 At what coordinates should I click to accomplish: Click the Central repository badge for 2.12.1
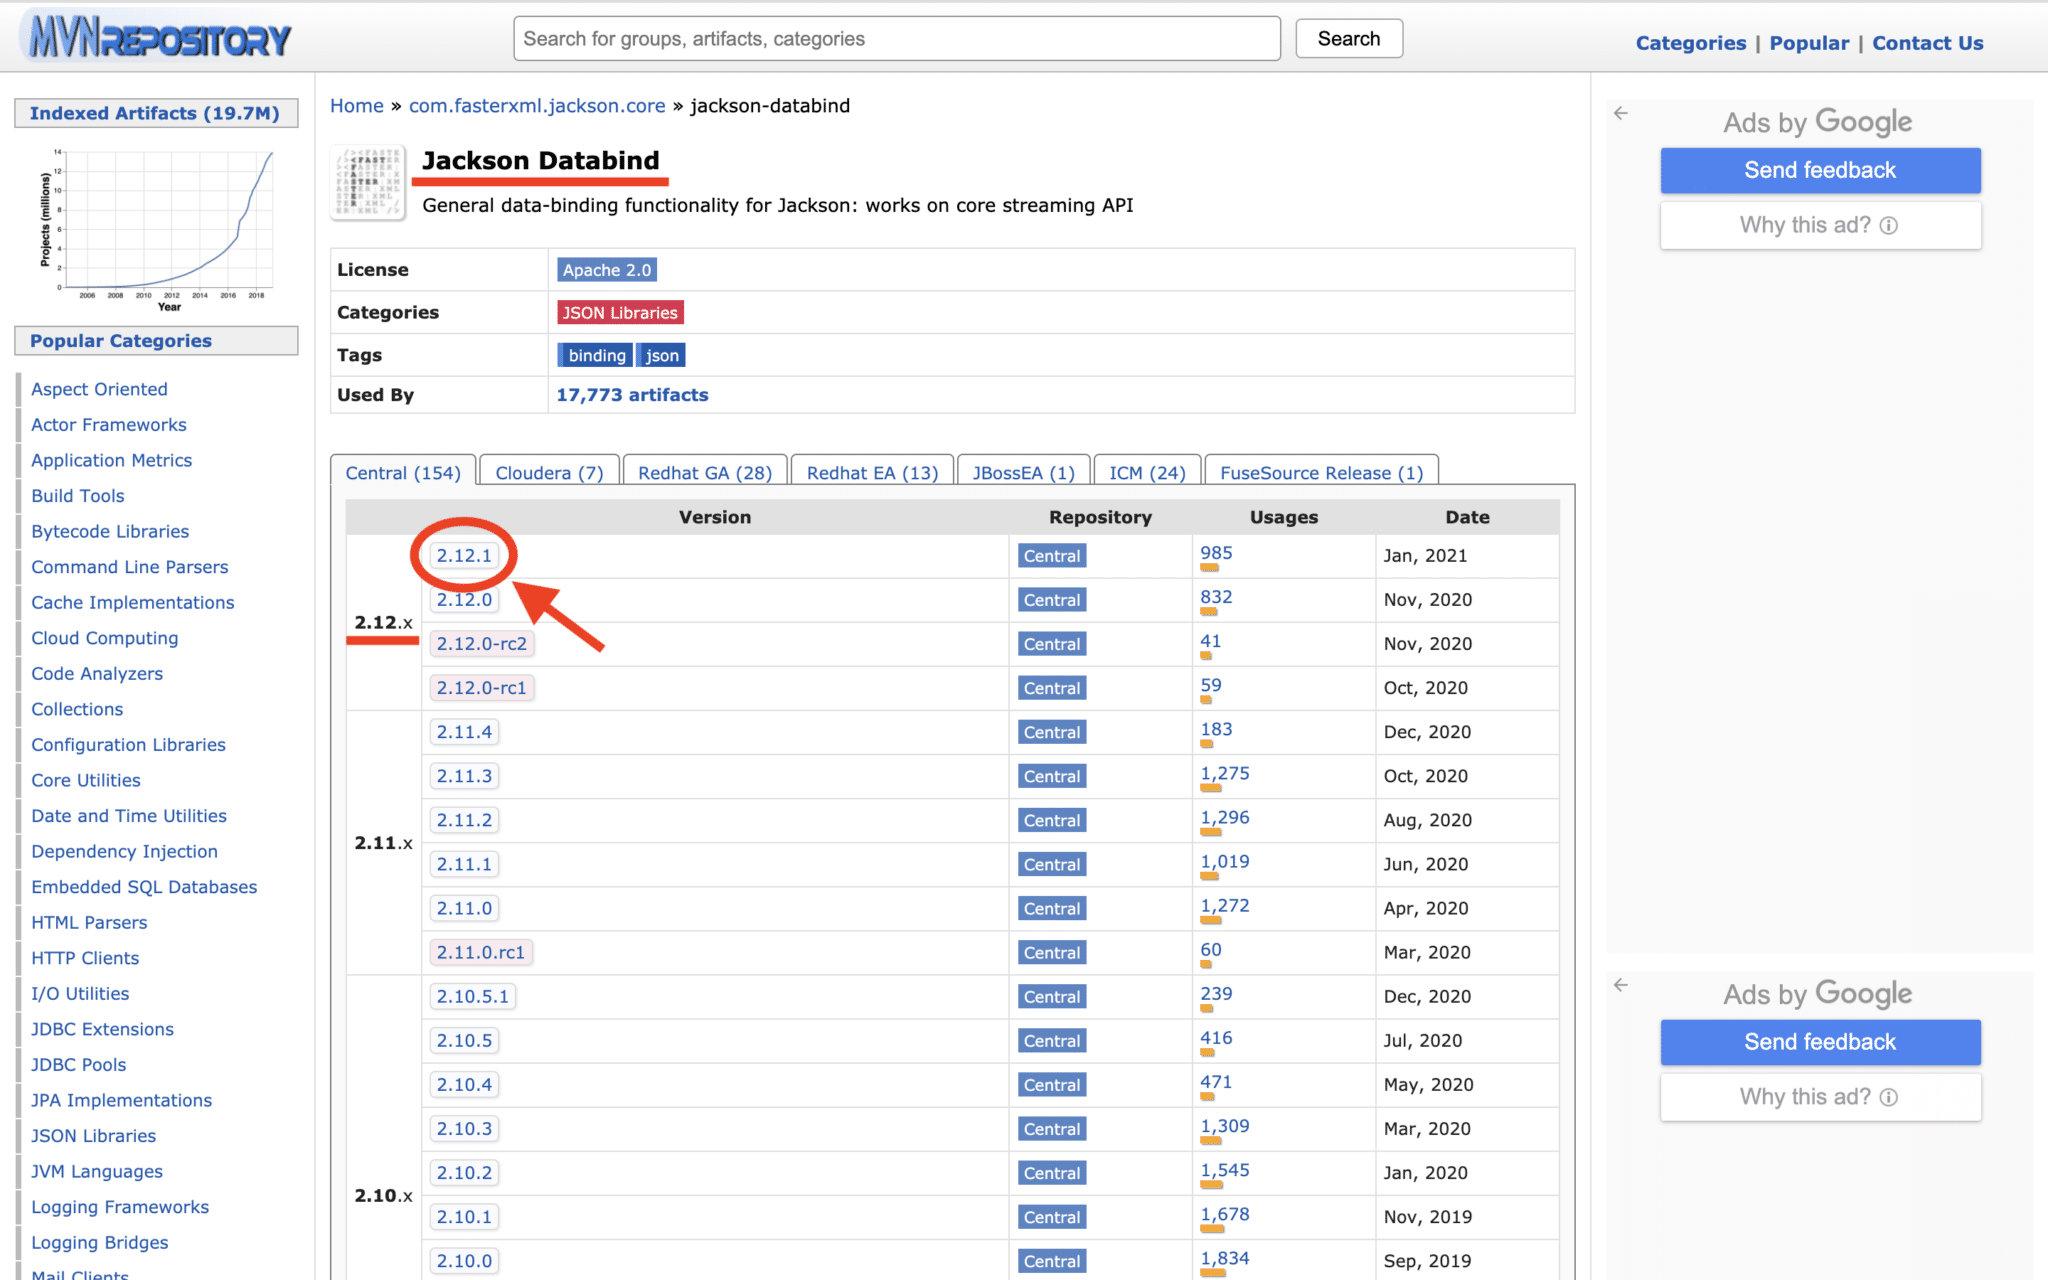[x=1051, y=556]
